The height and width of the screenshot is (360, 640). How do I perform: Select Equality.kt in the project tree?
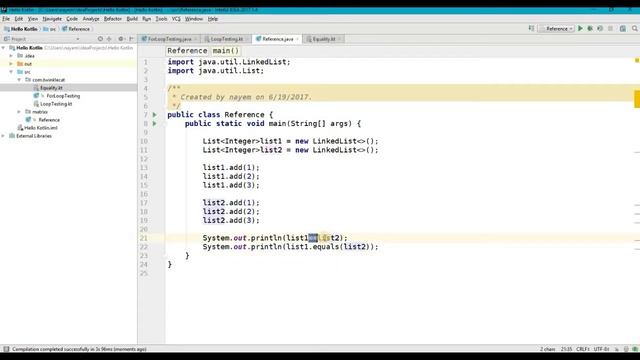click(x=51, y=88)
